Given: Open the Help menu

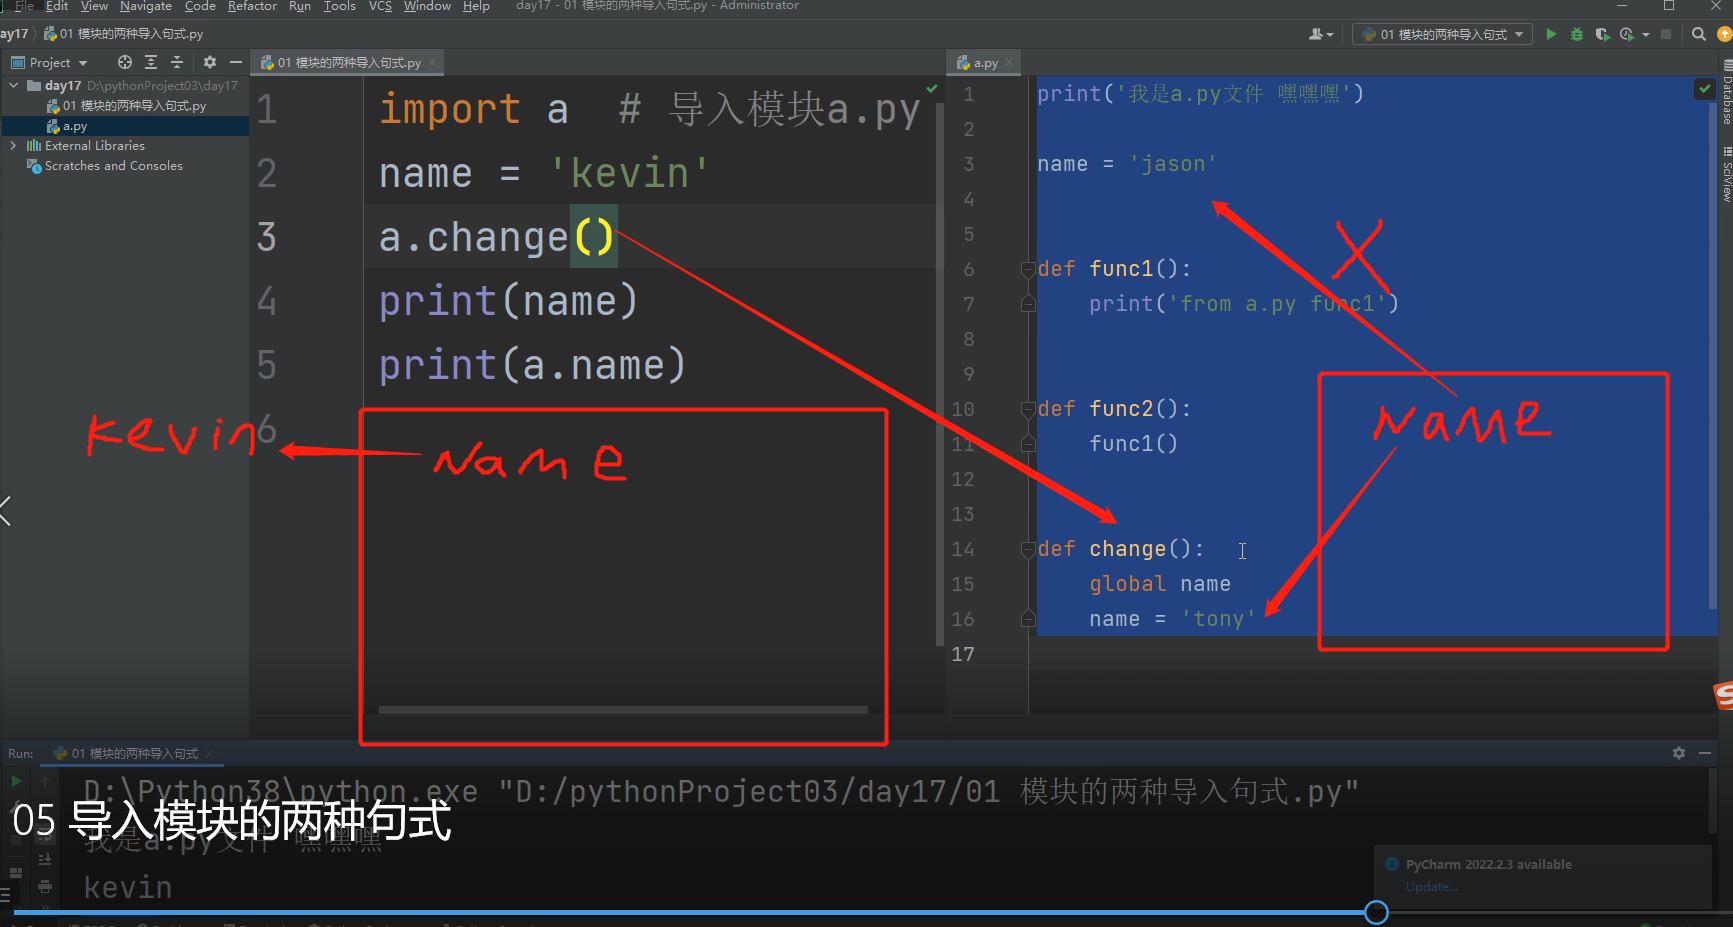Looking at the screenshot, I should [476, 6].
